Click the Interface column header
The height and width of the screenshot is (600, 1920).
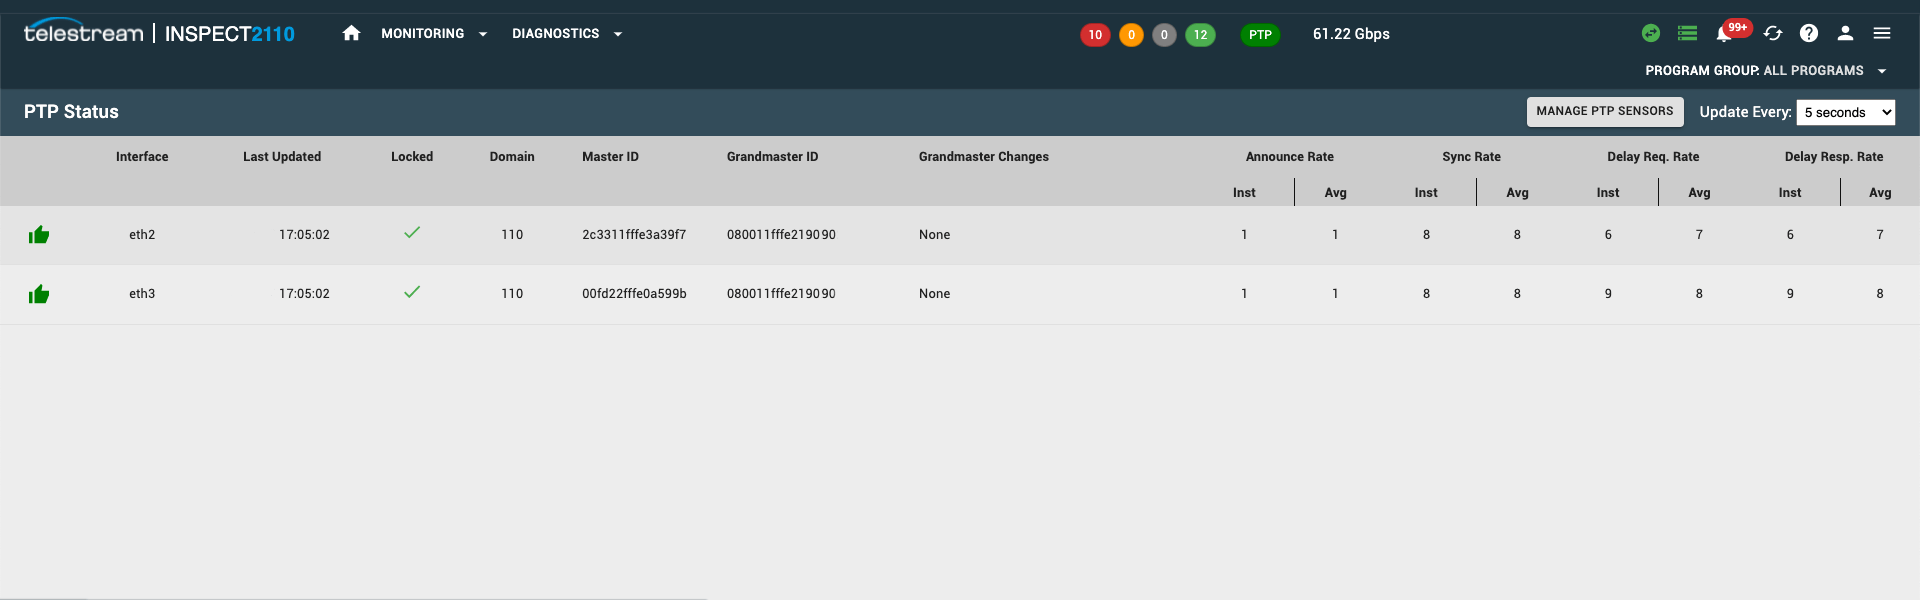142,157
